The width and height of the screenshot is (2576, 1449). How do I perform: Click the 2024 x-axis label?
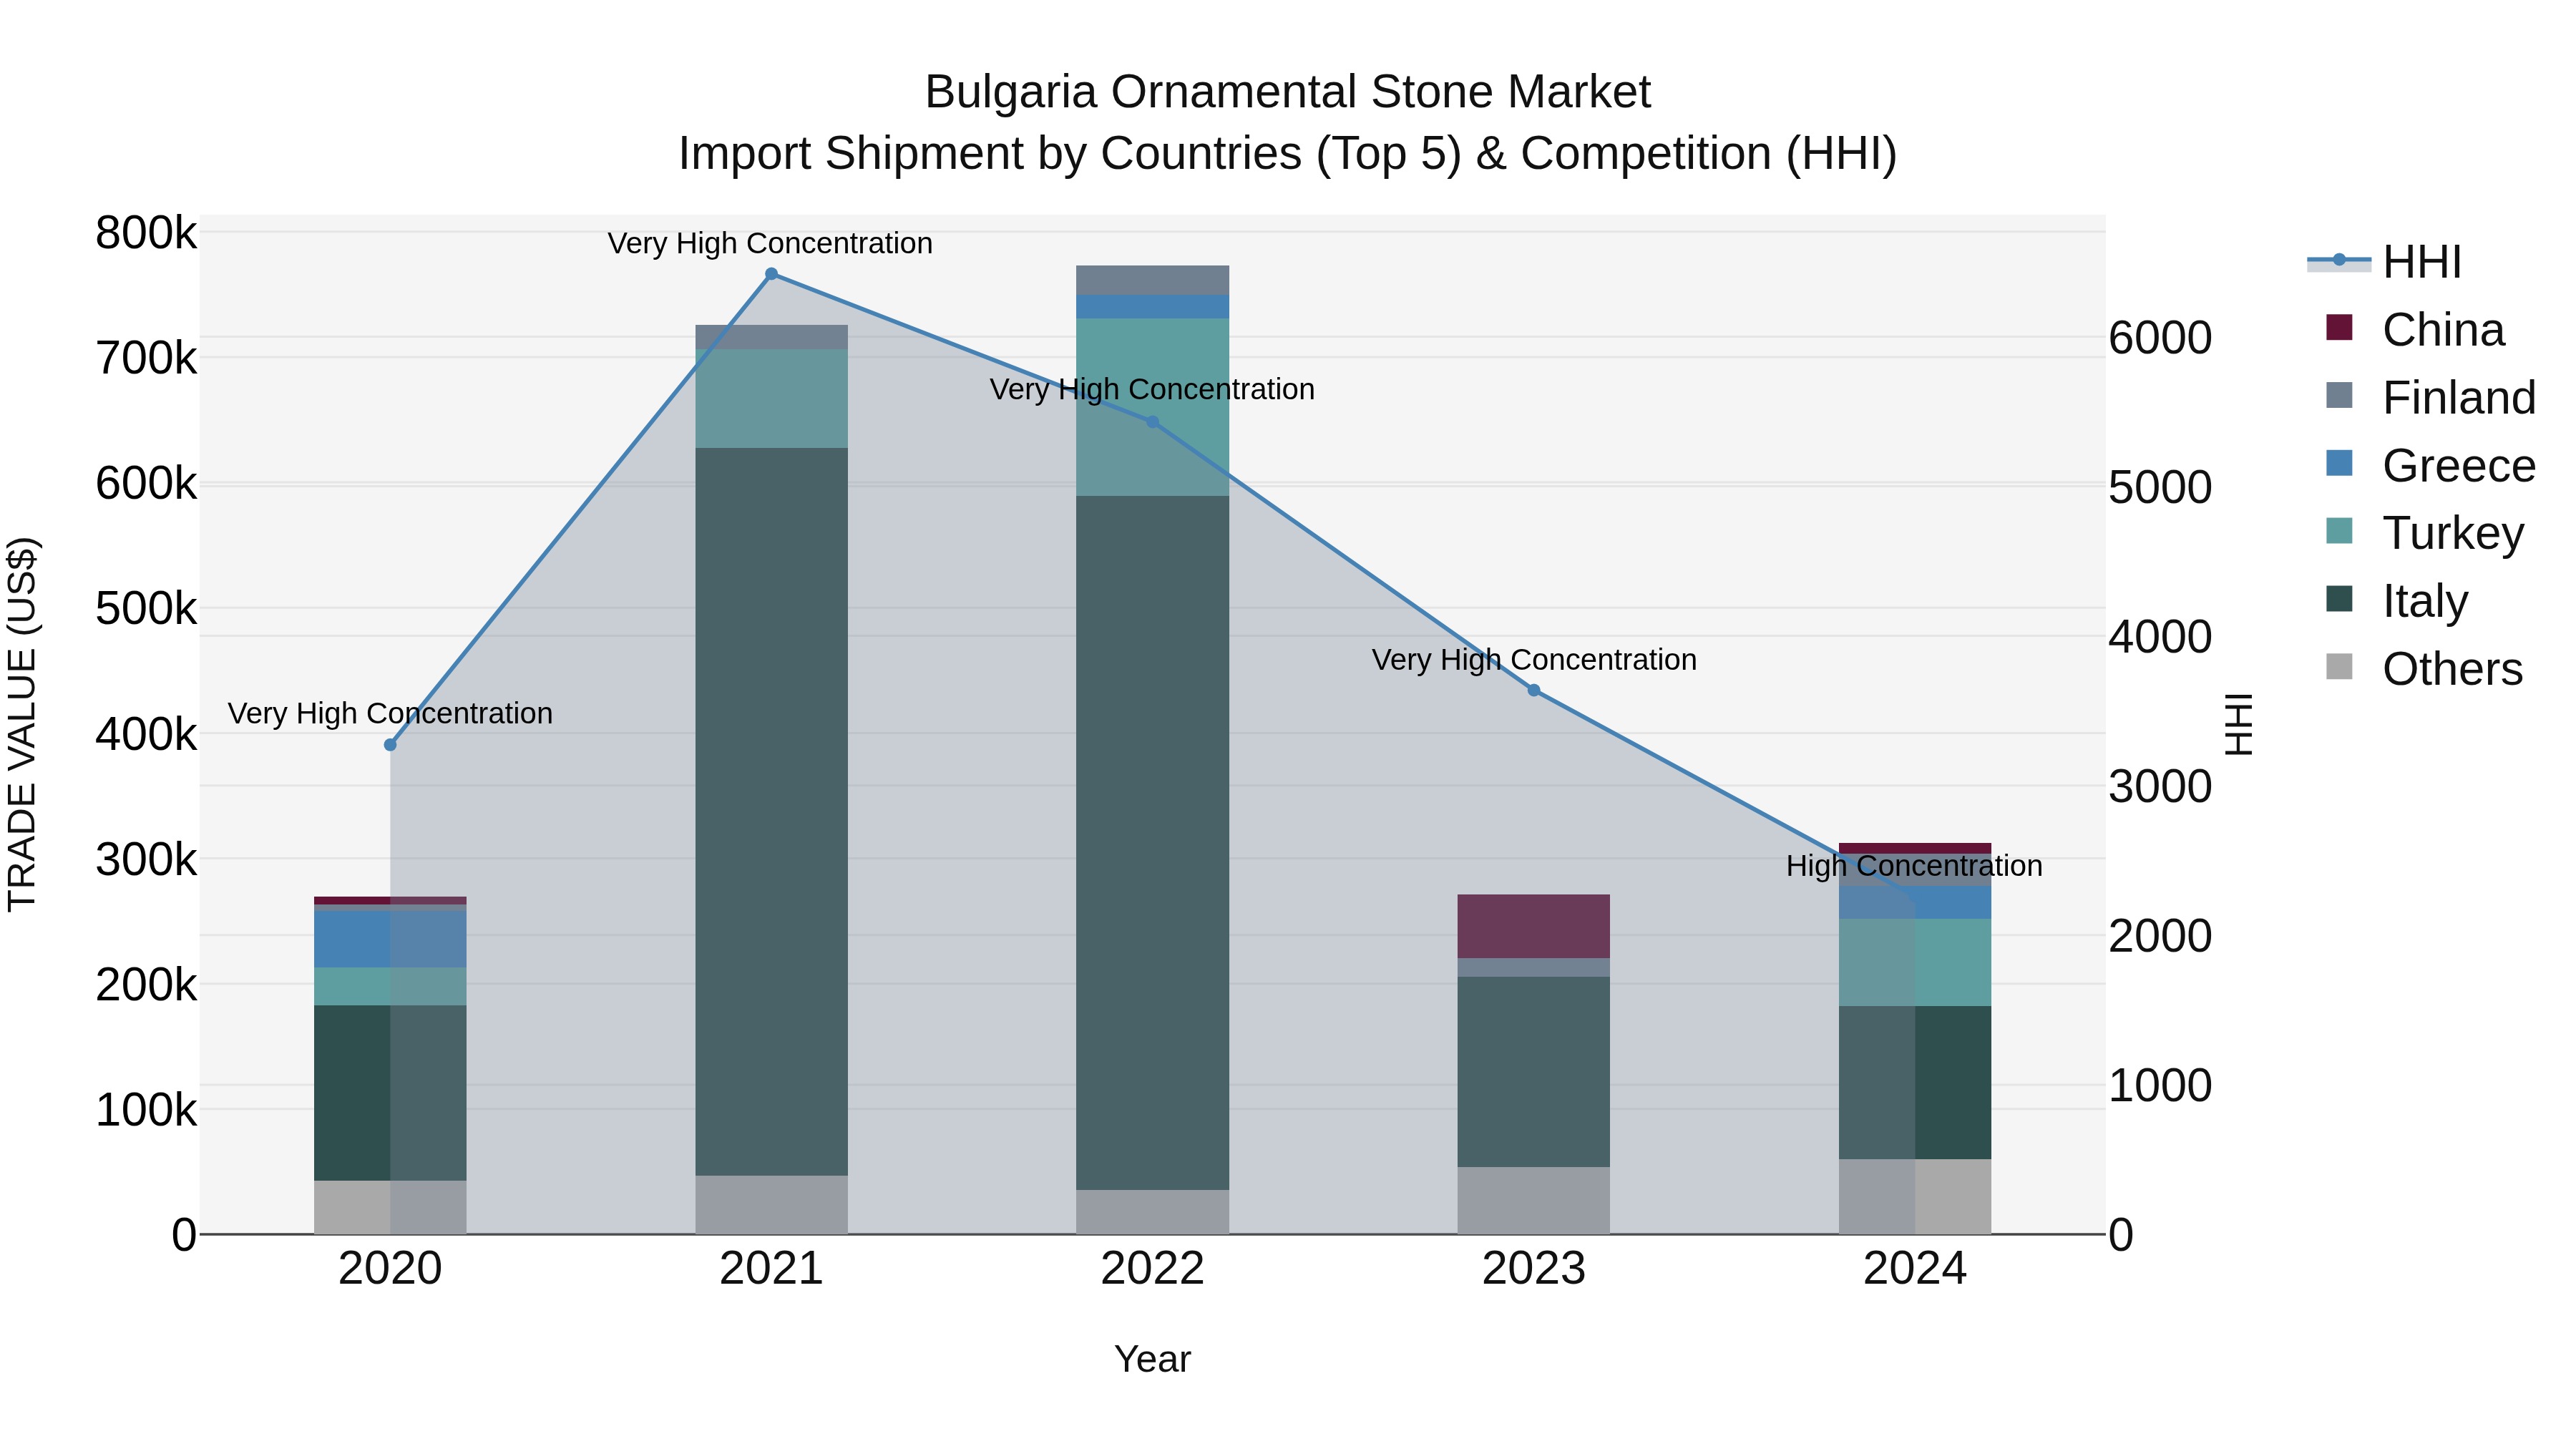(x=1915, y=1269)
